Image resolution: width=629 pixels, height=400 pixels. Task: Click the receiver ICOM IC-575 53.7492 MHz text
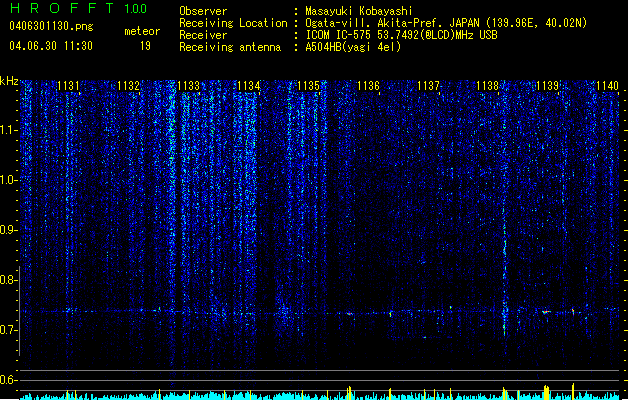pos(401,35)
